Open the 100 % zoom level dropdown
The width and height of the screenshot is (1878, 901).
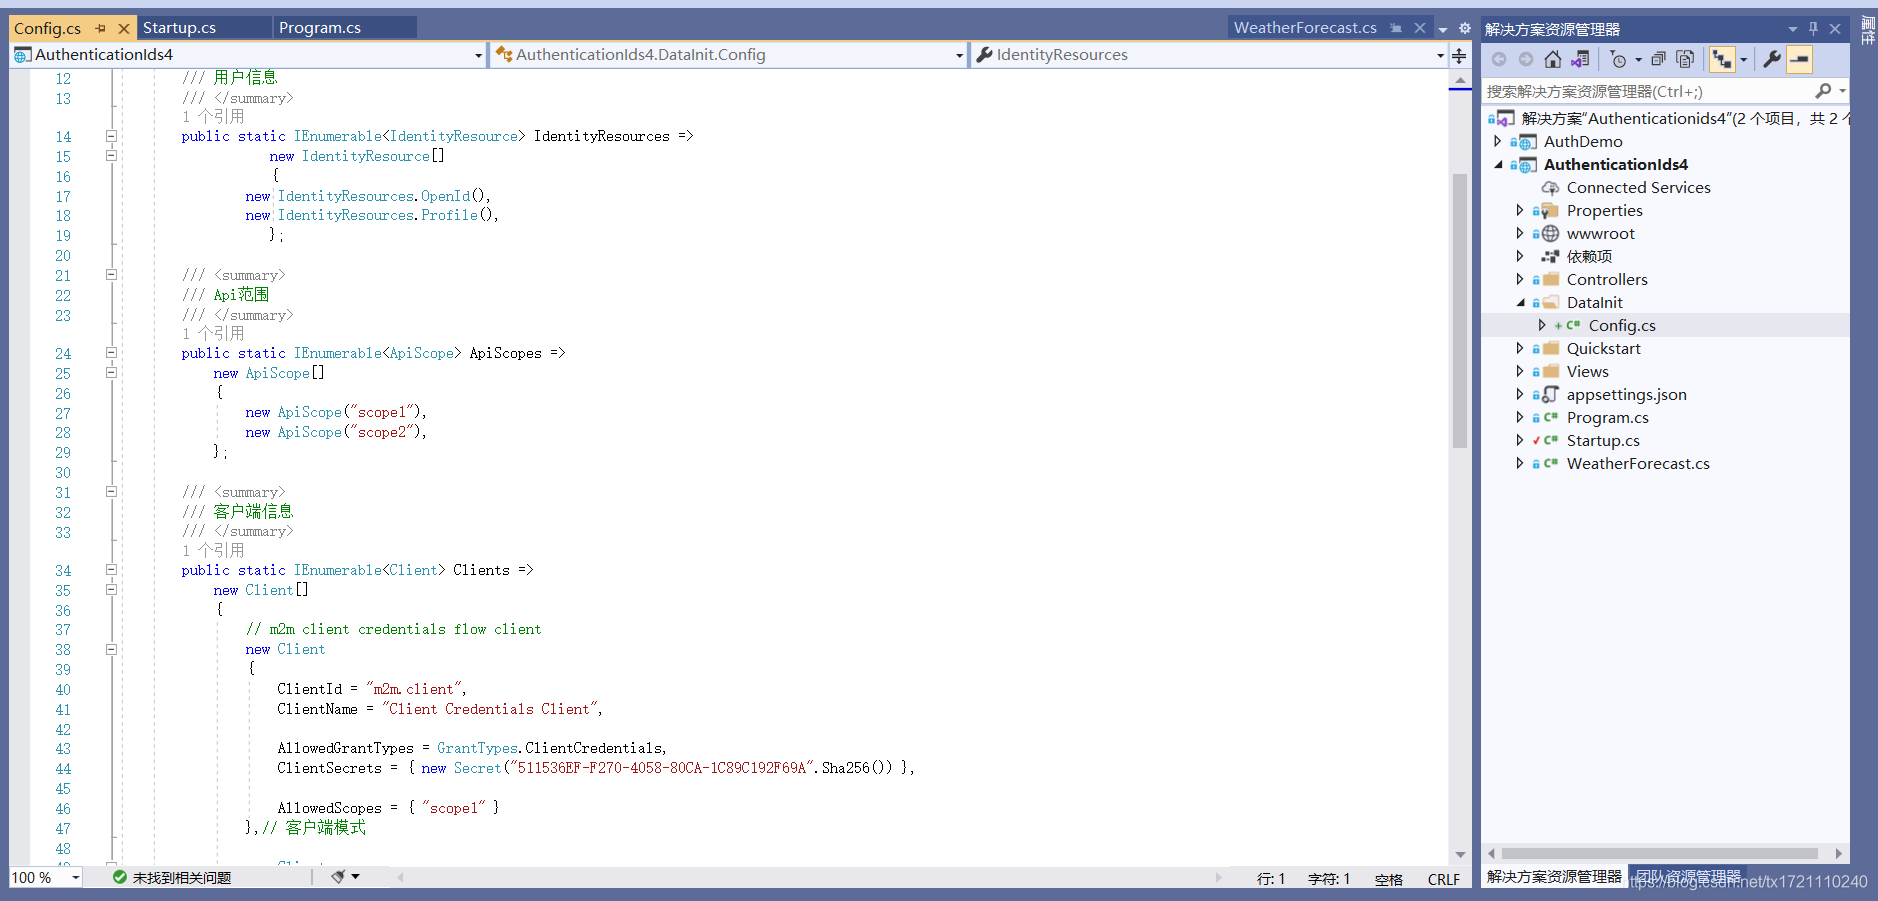[75, 878]
